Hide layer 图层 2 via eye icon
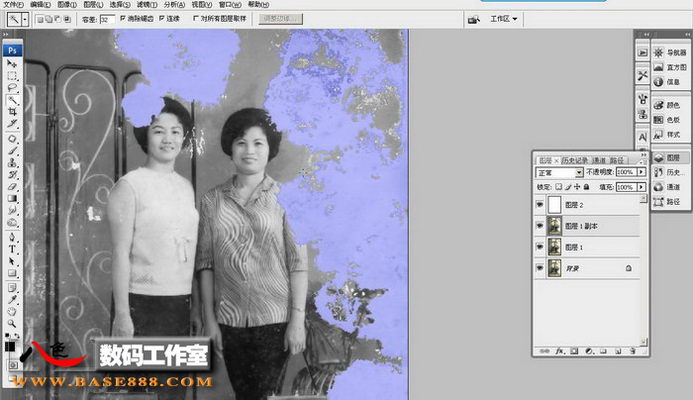Image resolution: width=693 pixels, height=400 pixels. pyautogui.click(x=540, y=205)
